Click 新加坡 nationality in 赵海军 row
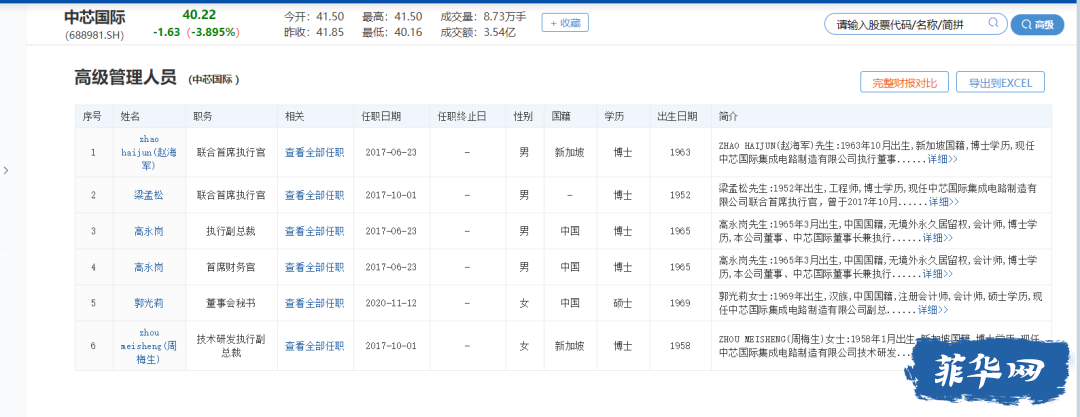The width and height of the screenshot is (1080, 417). click(x=569, y=152)
